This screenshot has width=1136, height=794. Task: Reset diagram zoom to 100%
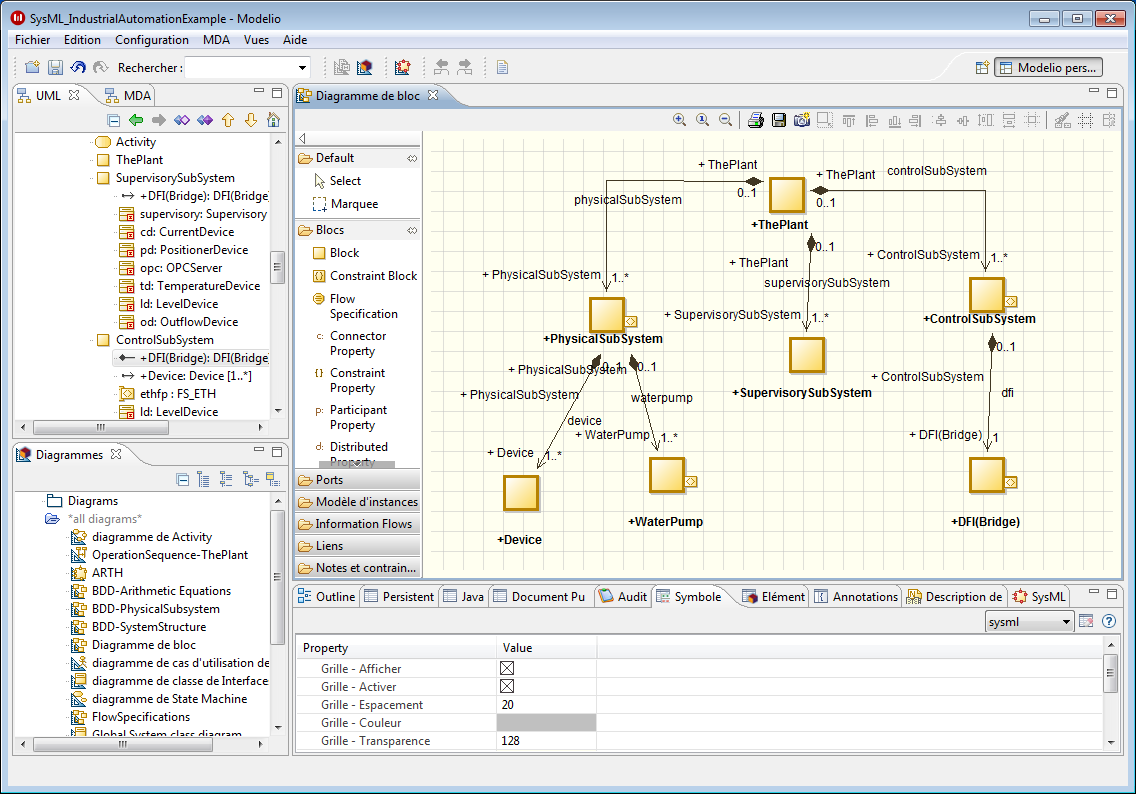coord(702,120)
